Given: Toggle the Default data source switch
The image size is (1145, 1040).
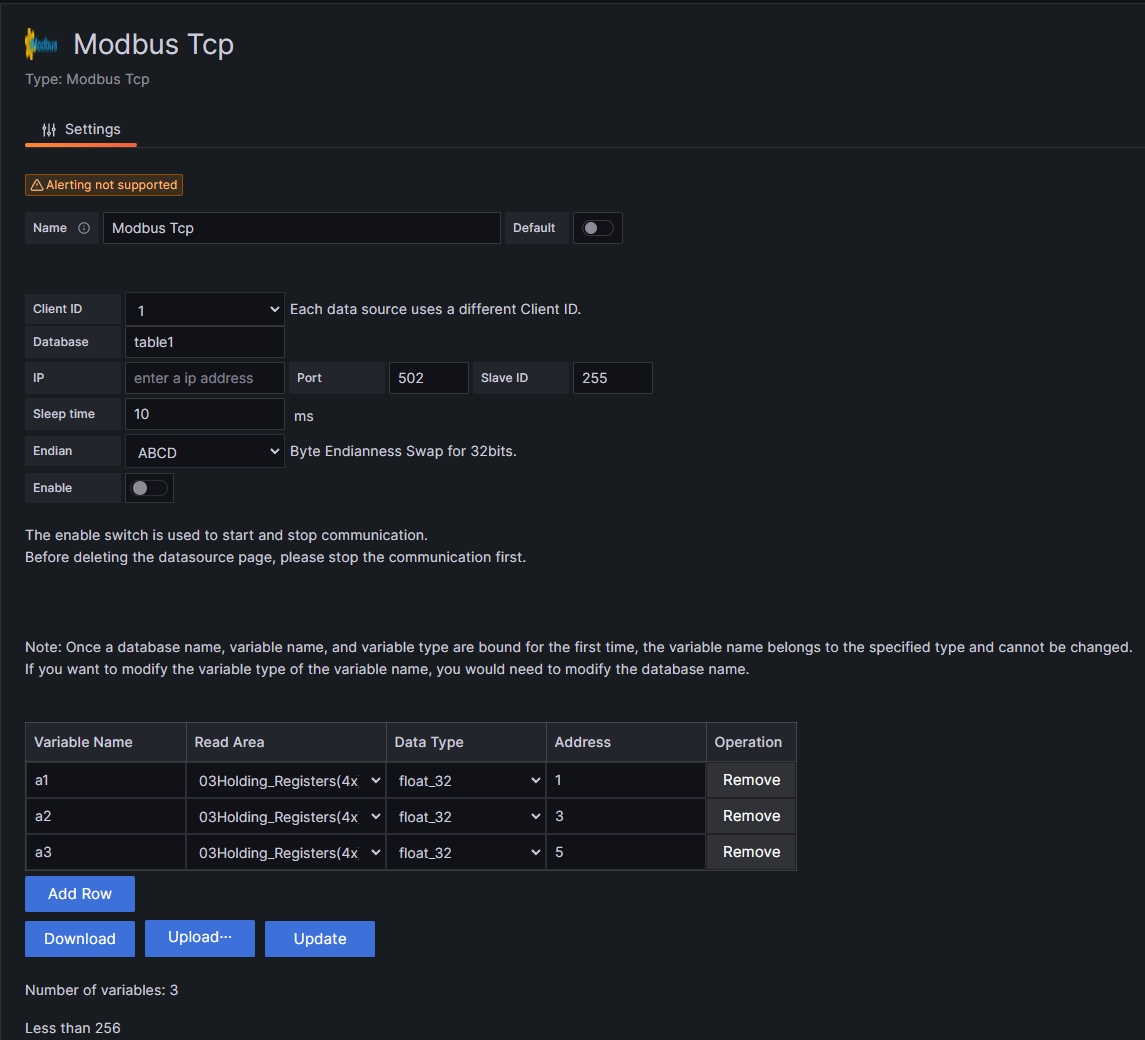Looking at the screenshot, I should (x=598, y=228).
